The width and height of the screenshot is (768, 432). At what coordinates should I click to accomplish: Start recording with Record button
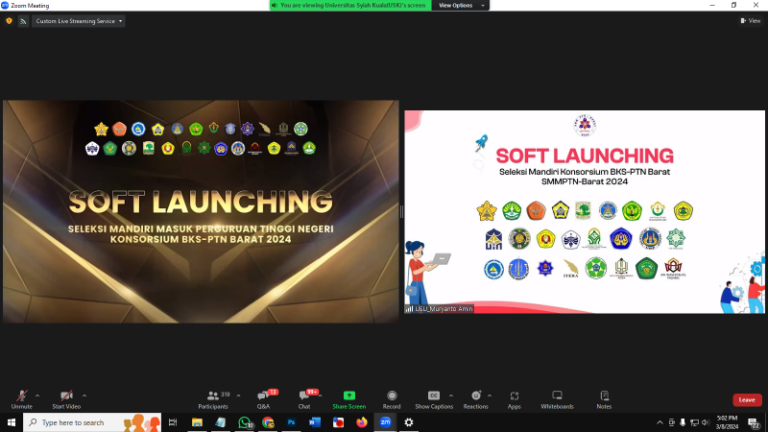tap(391, 399)
